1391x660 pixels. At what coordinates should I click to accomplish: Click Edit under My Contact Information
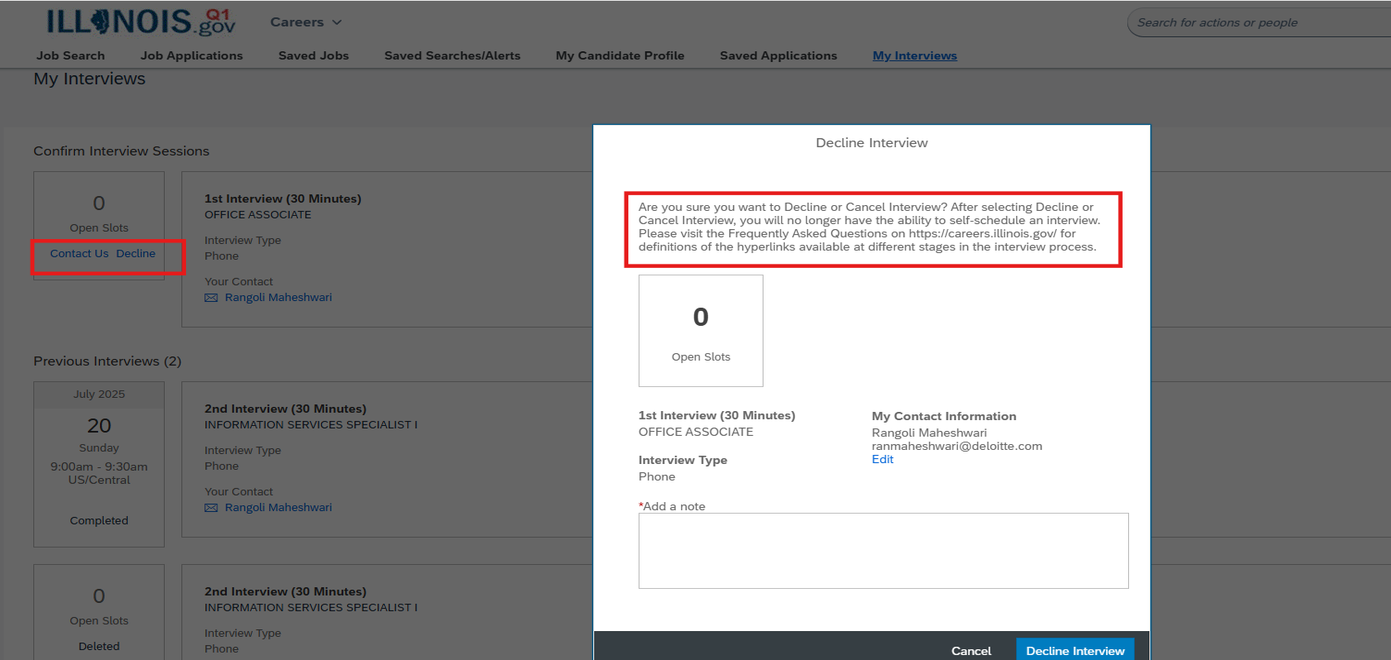pyautogui.click(x=883, y=460)
